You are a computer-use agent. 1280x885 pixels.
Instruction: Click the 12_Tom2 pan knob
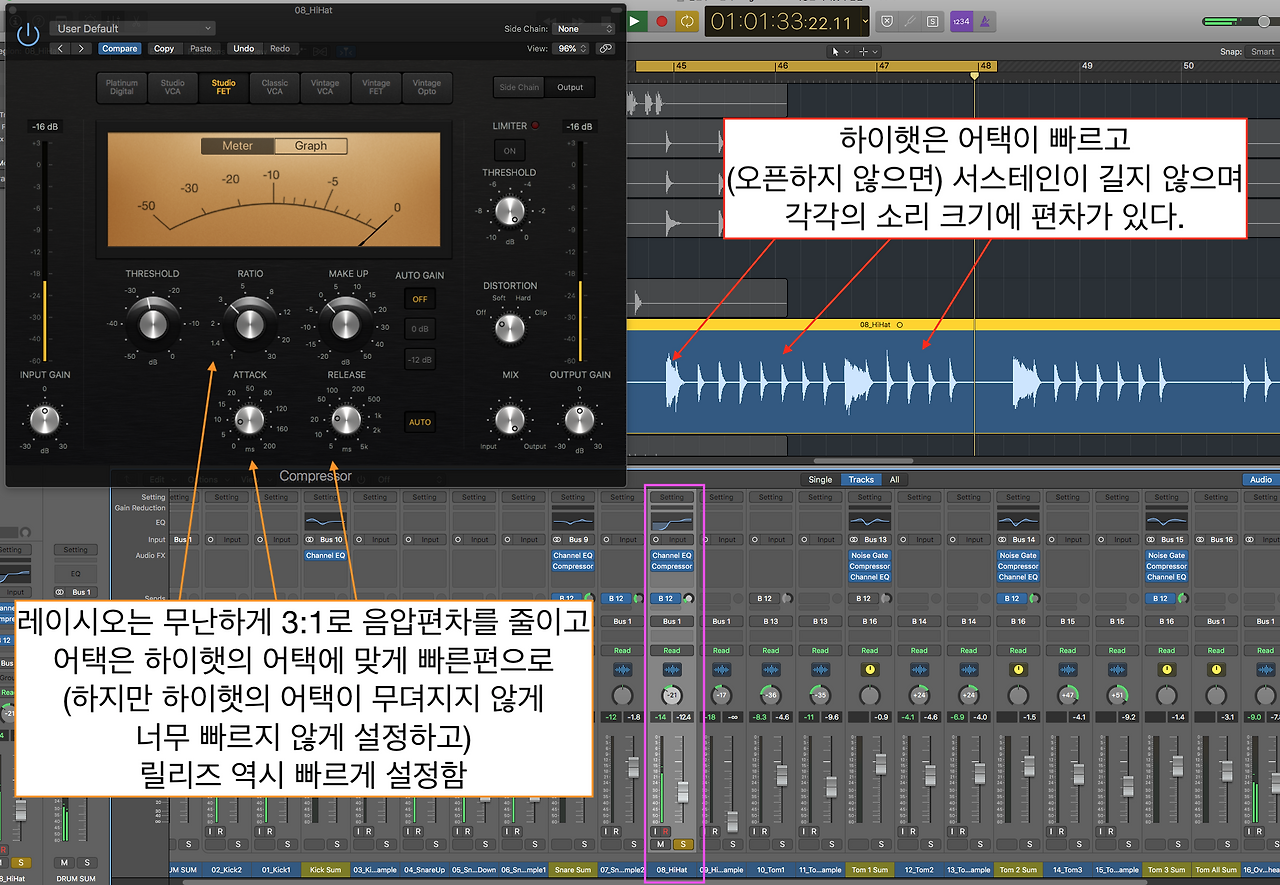point(920,695)
